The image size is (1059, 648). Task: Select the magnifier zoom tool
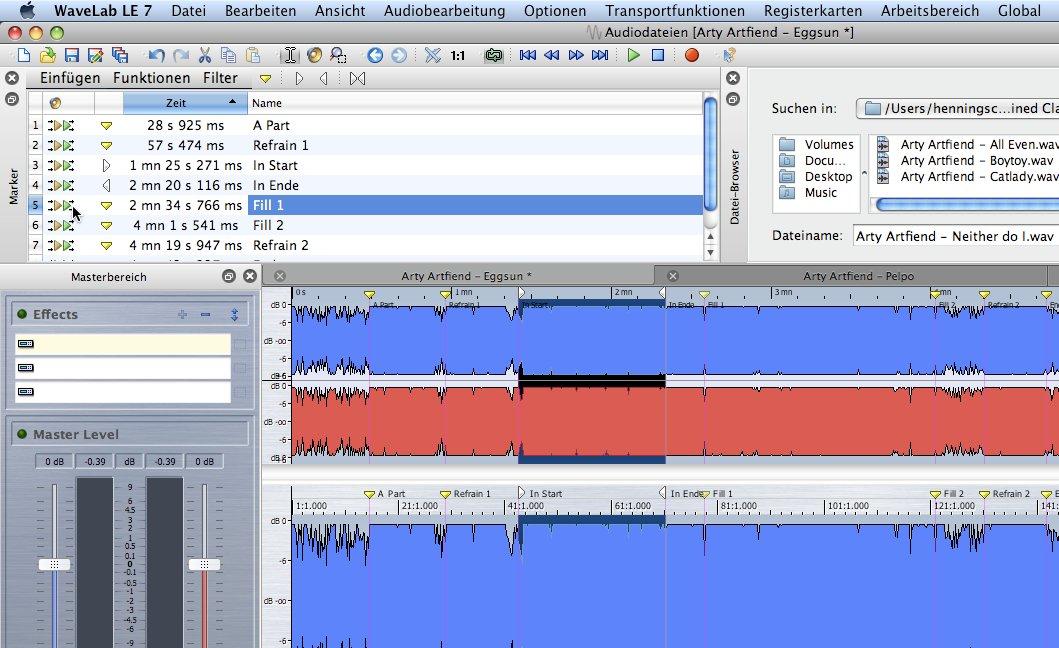338,55
